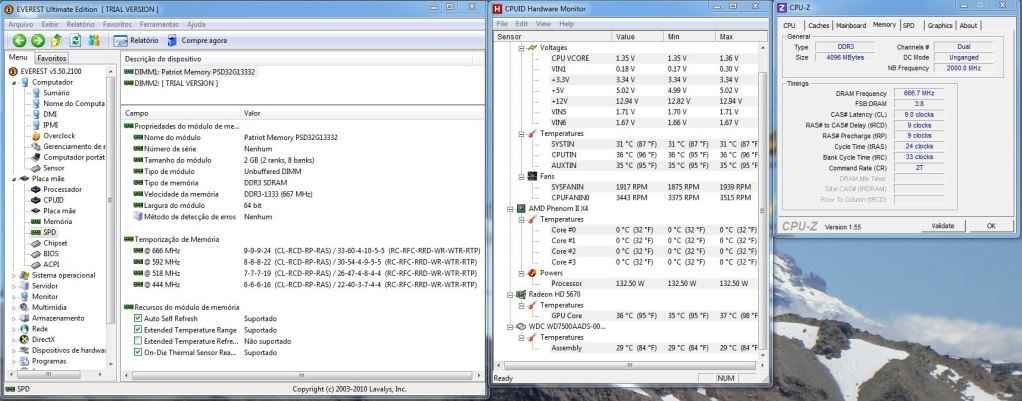Click the users icon in EVEREST toolbar
The height and width of the screenshot is (401, 1022).
94,40
